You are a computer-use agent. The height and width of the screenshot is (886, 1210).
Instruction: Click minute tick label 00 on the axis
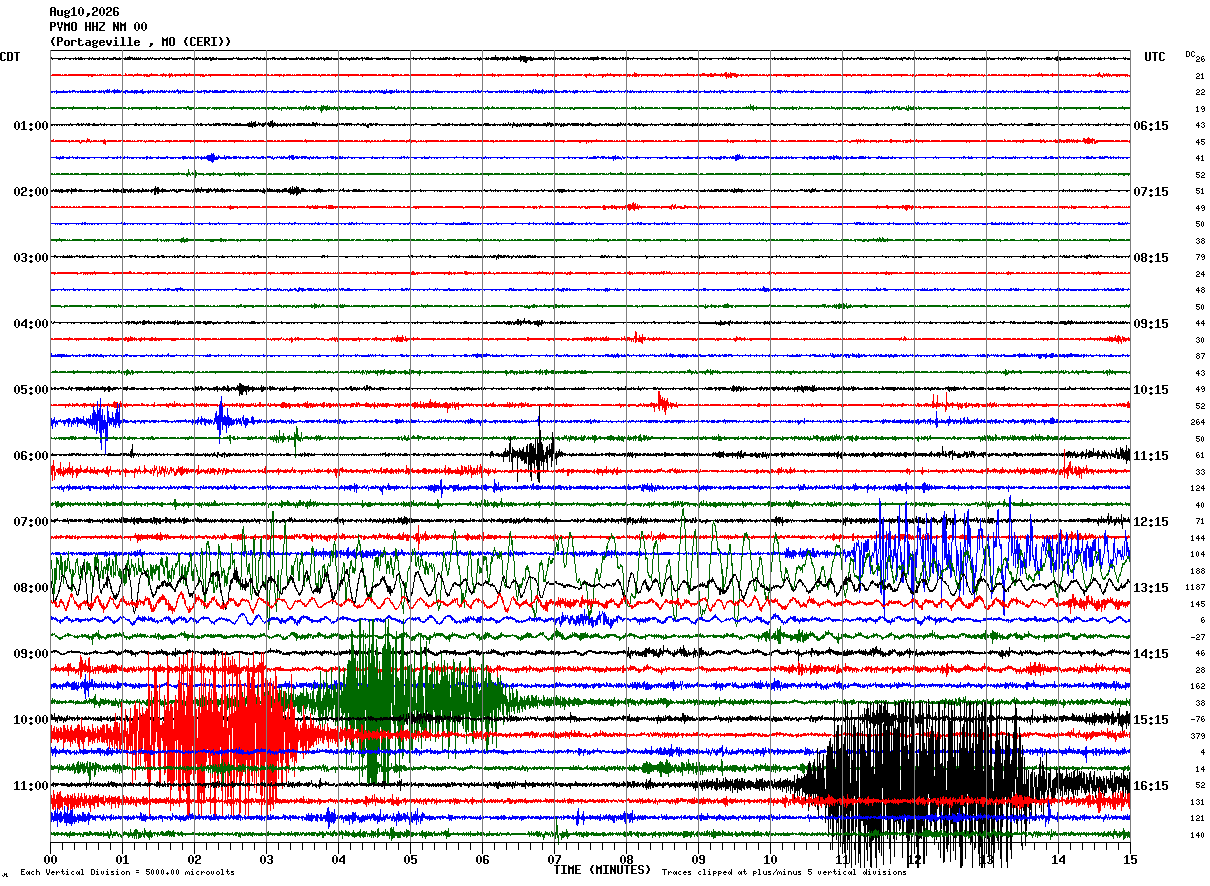pyautogui.click(x=50, y=859)
